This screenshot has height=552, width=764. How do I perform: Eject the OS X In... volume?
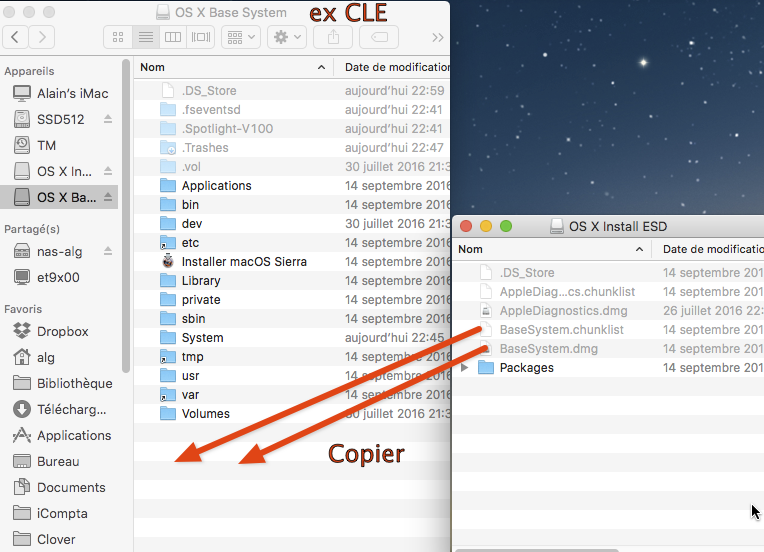tap(108, 171)
